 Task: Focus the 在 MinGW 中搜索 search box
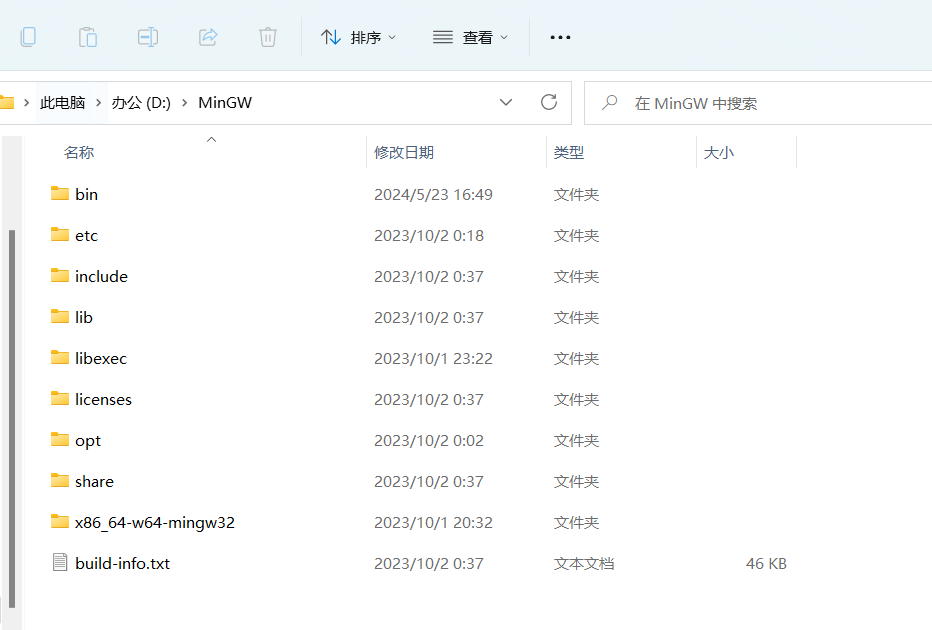point(758,103)
